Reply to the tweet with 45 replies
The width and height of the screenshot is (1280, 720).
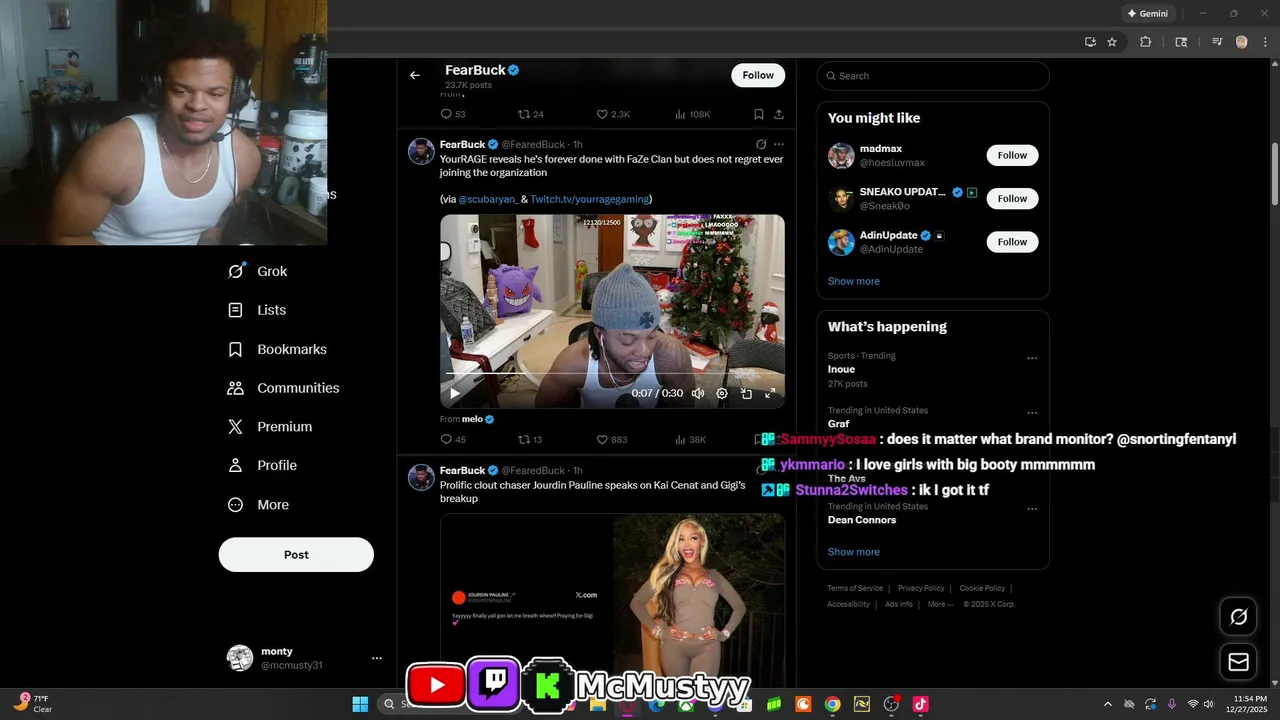point(453,439)
